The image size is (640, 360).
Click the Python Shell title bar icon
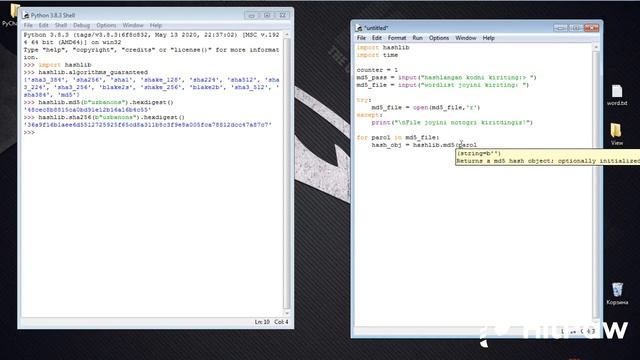point(26,15)
